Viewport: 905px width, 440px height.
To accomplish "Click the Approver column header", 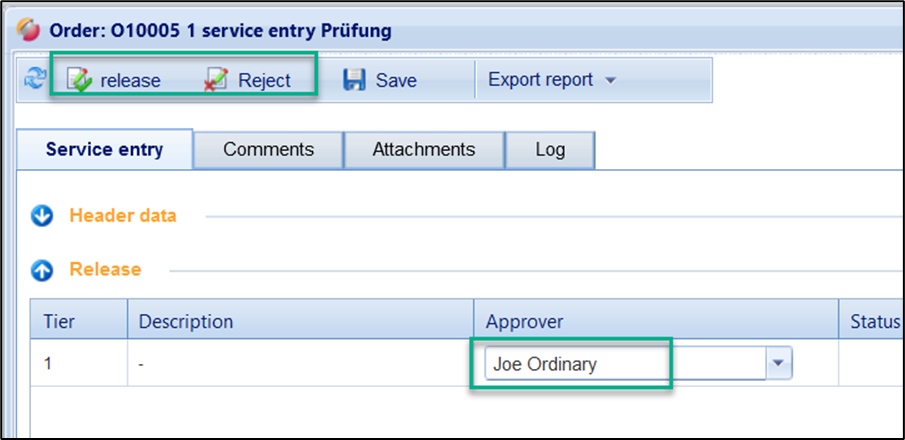I will click(x=525, y=321).
